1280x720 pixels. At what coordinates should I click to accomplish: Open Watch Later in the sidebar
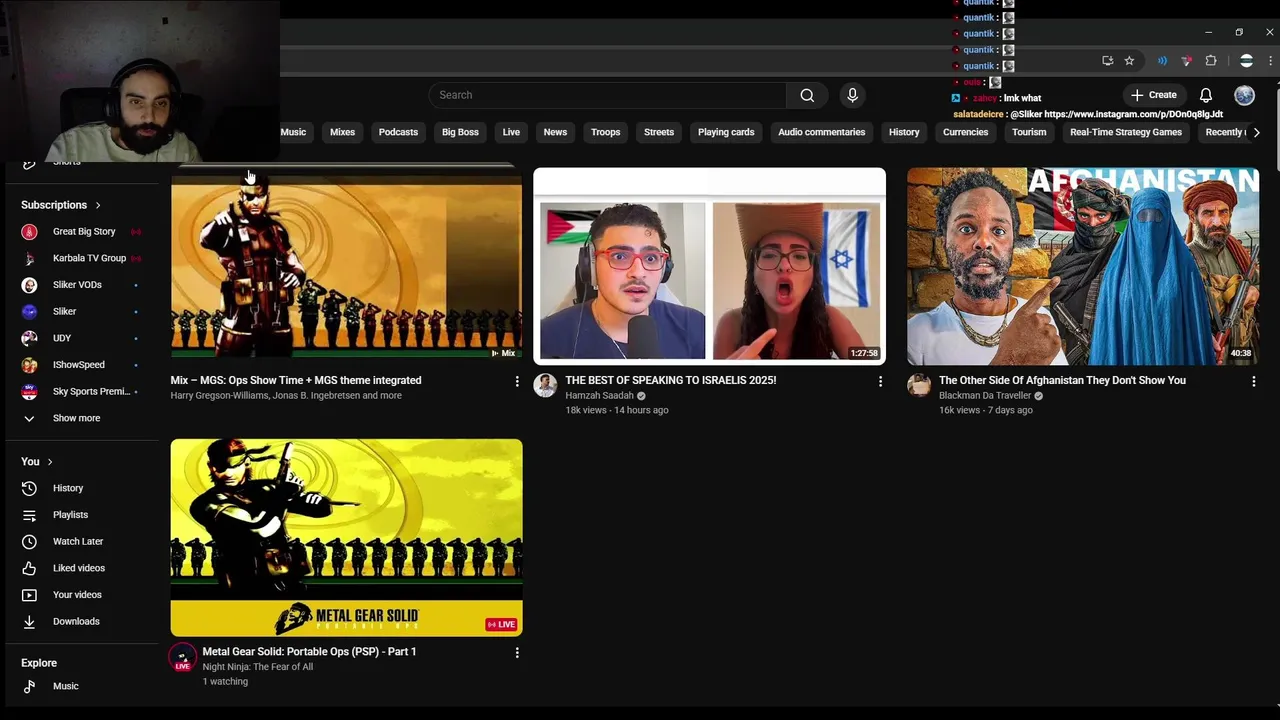click(80, 541)
